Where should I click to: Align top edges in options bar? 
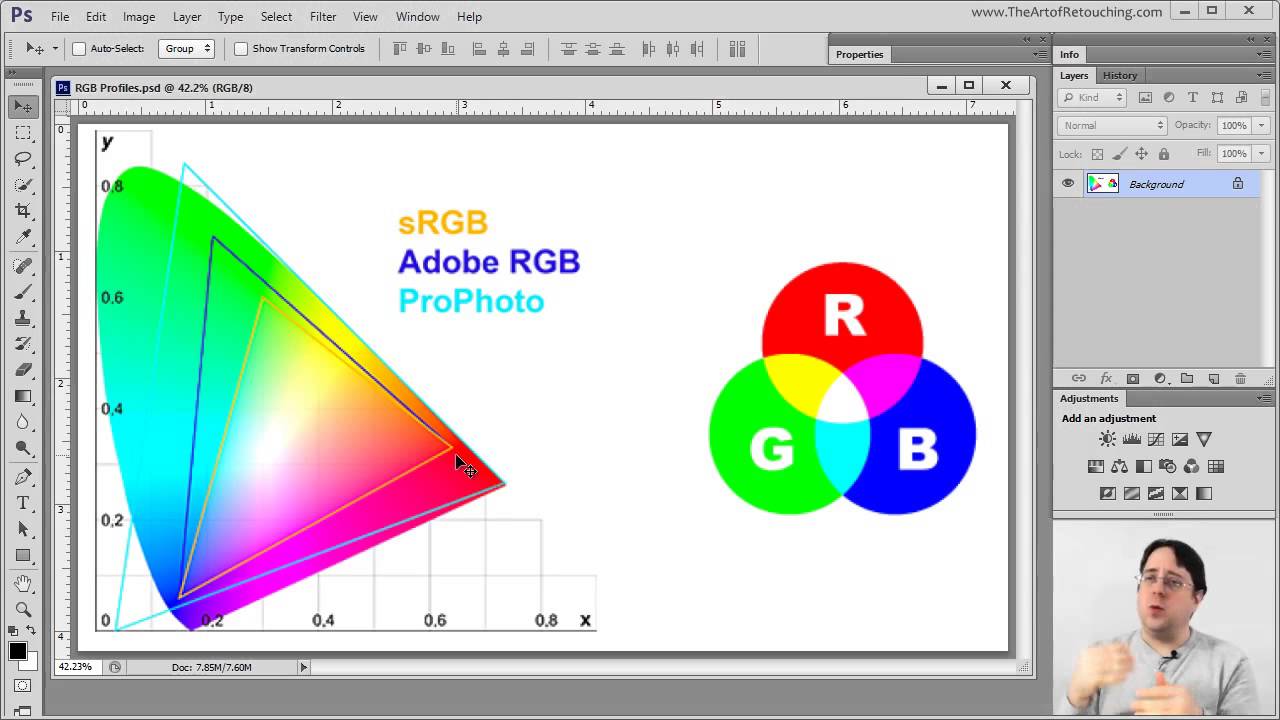point(400,48)
